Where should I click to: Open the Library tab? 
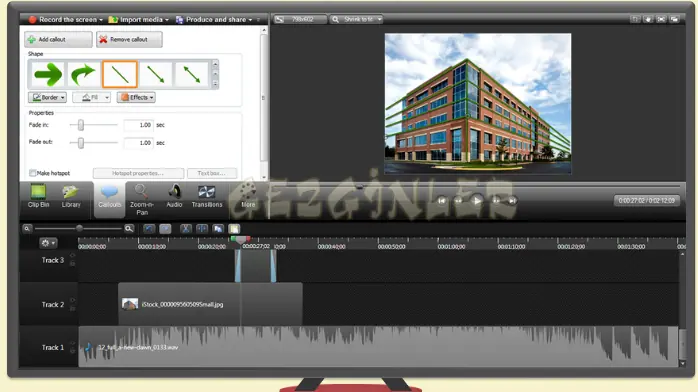(71, 196)
